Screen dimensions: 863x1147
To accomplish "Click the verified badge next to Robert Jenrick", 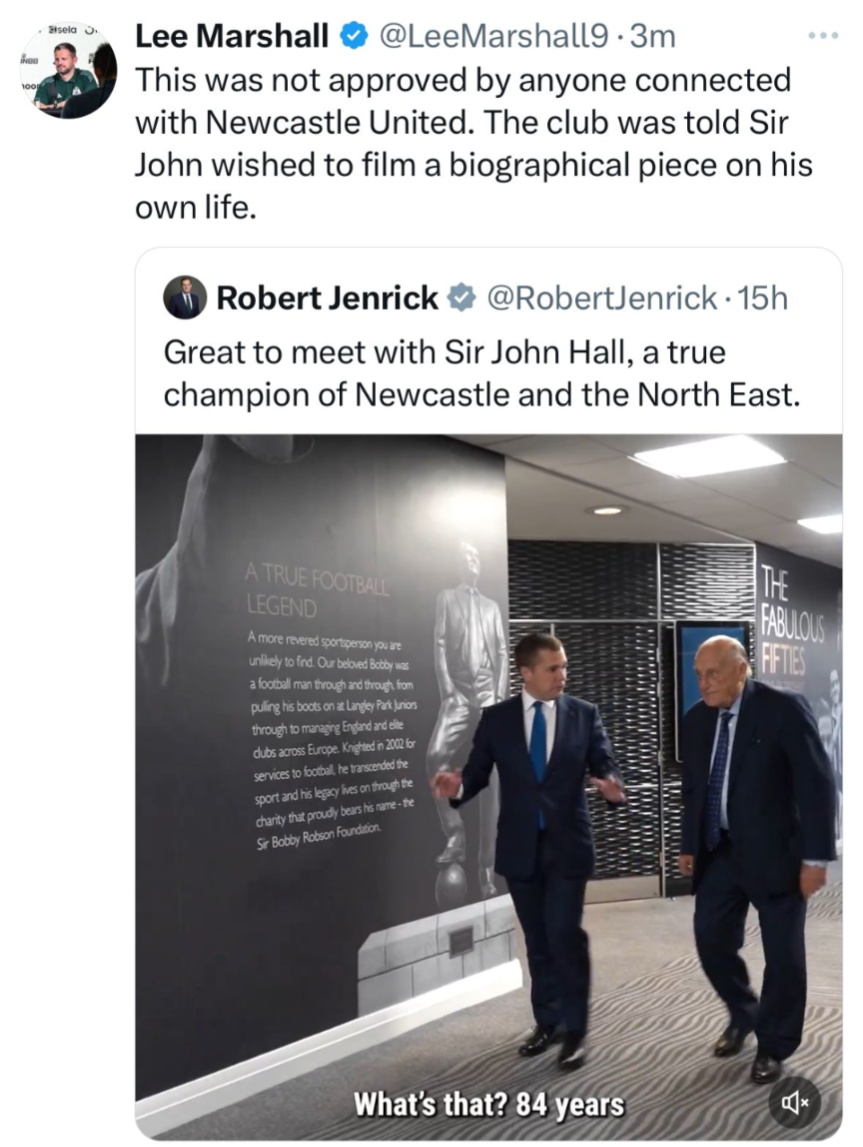I will tap(461, 298).
